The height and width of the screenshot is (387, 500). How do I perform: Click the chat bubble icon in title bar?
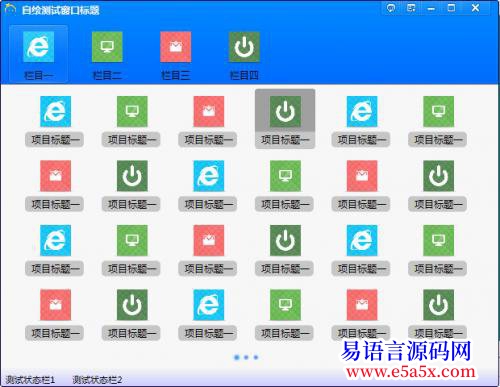pyautogui.click(x=391, y=8)
